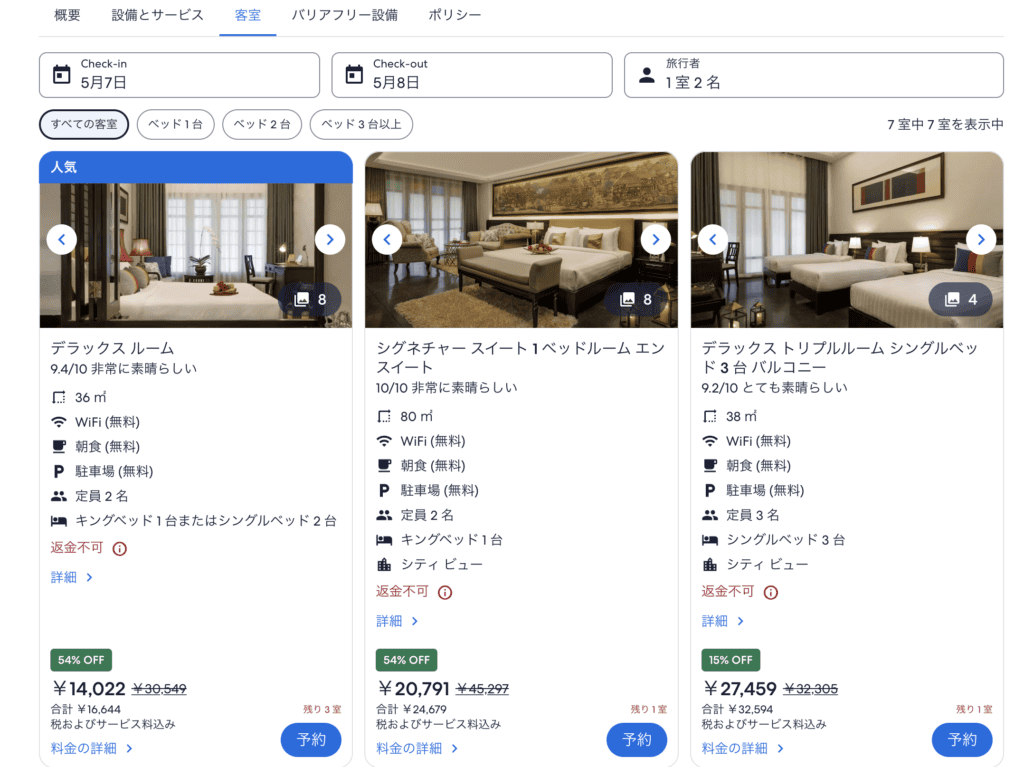Click the WiFi icon on シグネチャー スイート card

pyautogui.click(x=382, y=441)
